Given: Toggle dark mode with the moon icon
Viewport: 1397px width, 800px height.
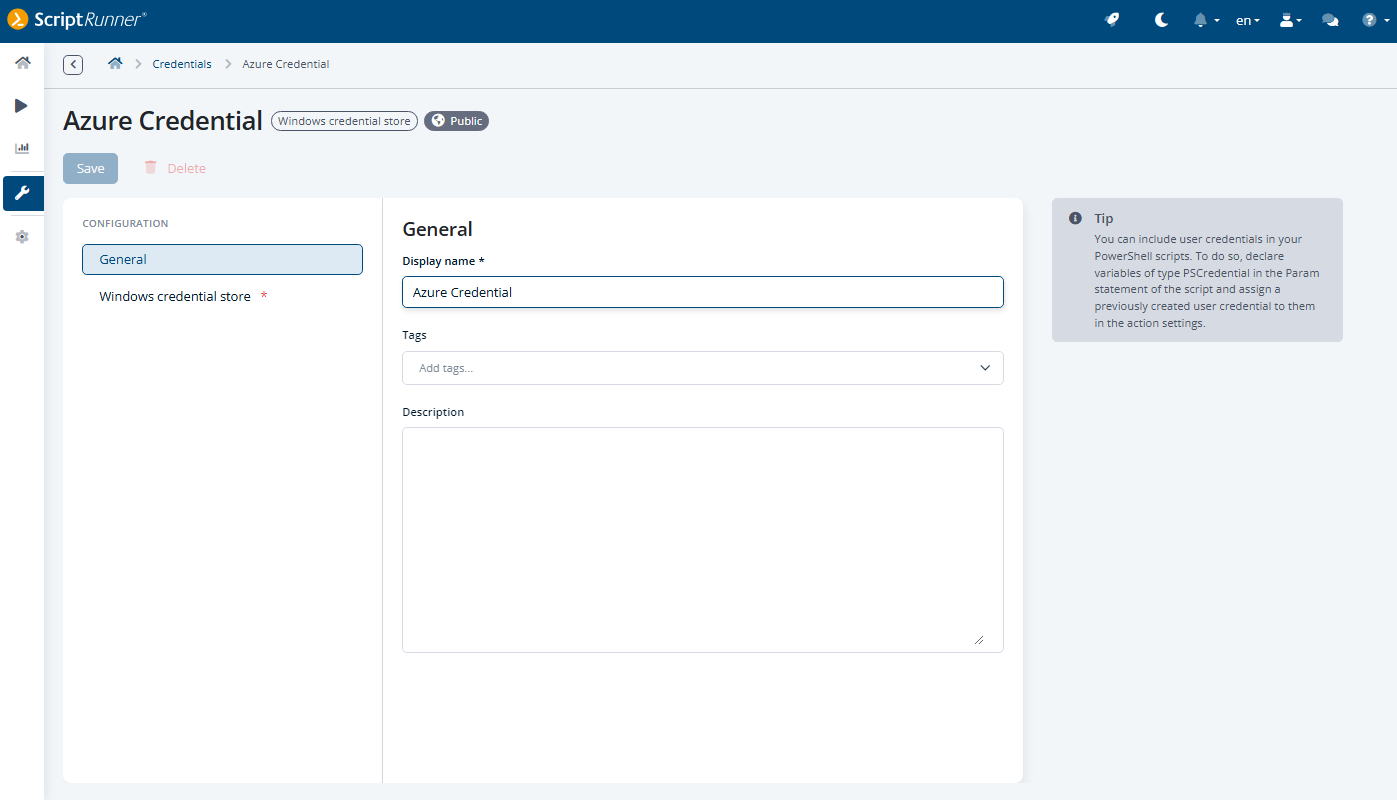Looking at the screenshot, I should click(x=1161, y=20).
